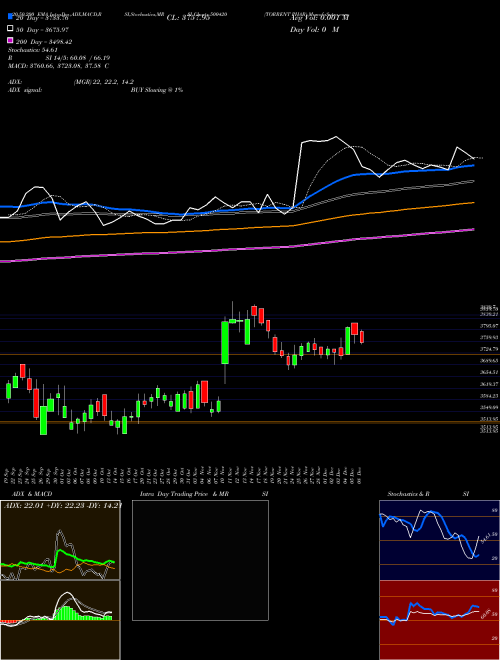The width and height of the screenshot is (500, 660).
Task: Click the 'ADX: 22.01 +DY: 22.23' reading
Action: tap(46, 505)
